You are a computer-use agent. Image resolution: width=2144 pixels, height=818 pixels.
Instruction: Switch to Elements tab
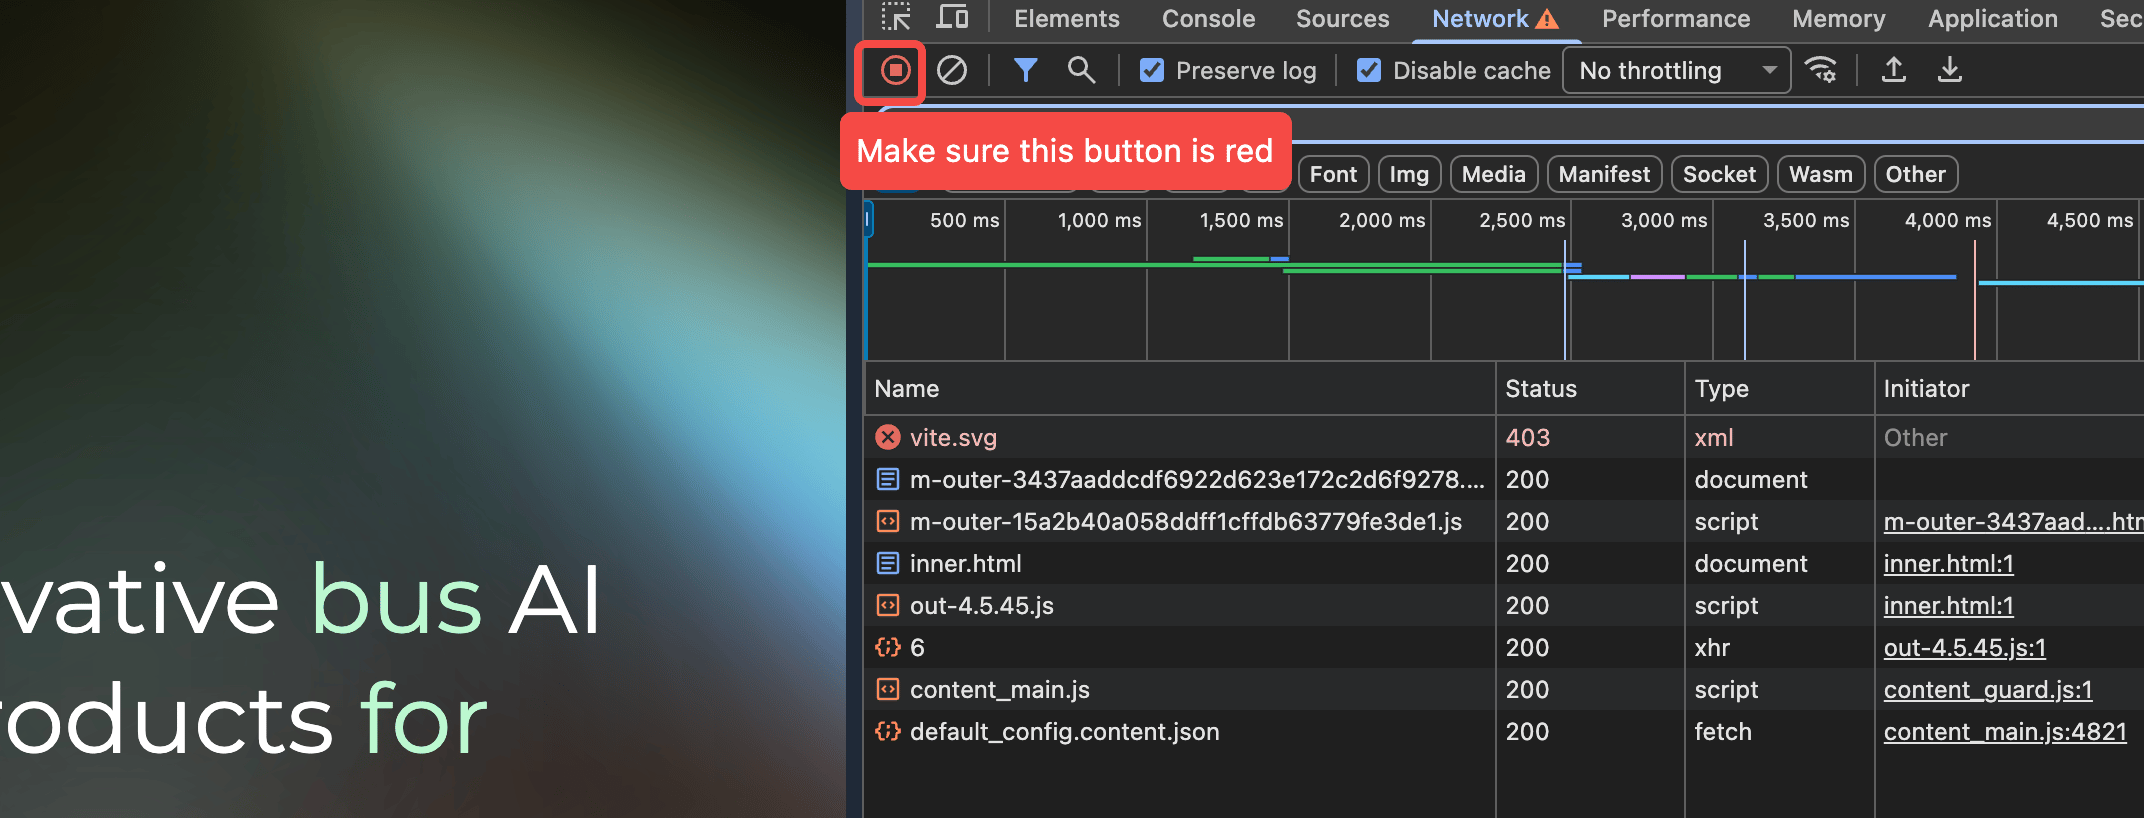click(1066, 19)
